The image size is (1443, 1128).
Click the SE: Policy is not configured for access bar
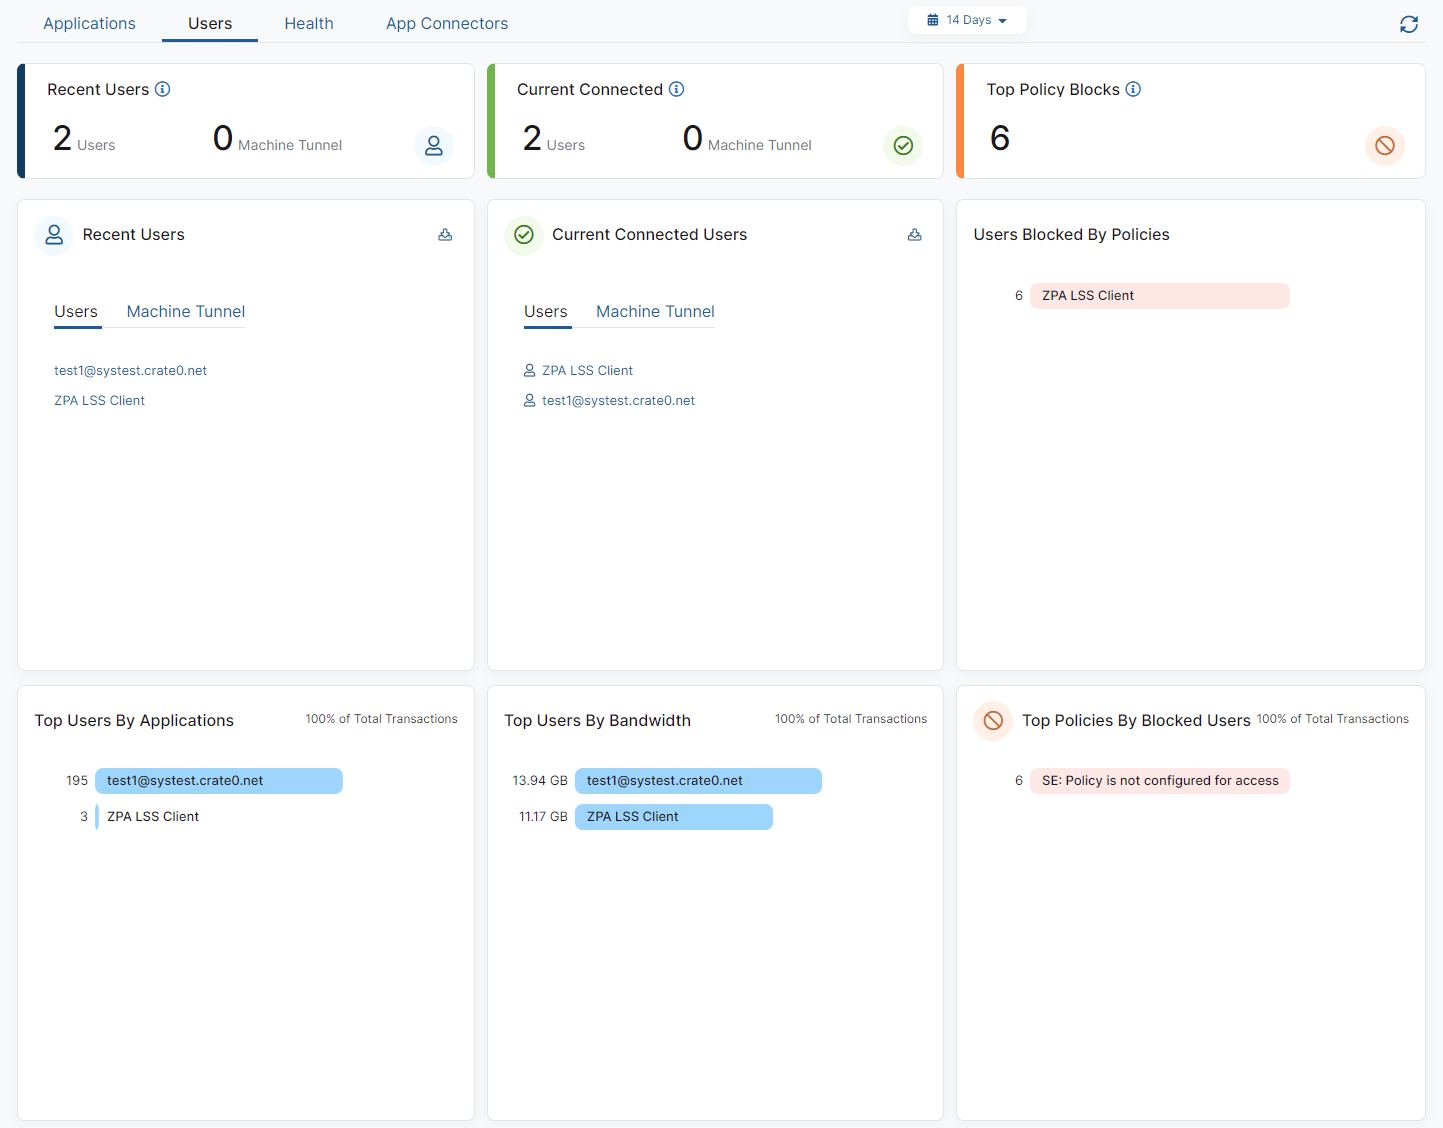tap(1159, 780)
